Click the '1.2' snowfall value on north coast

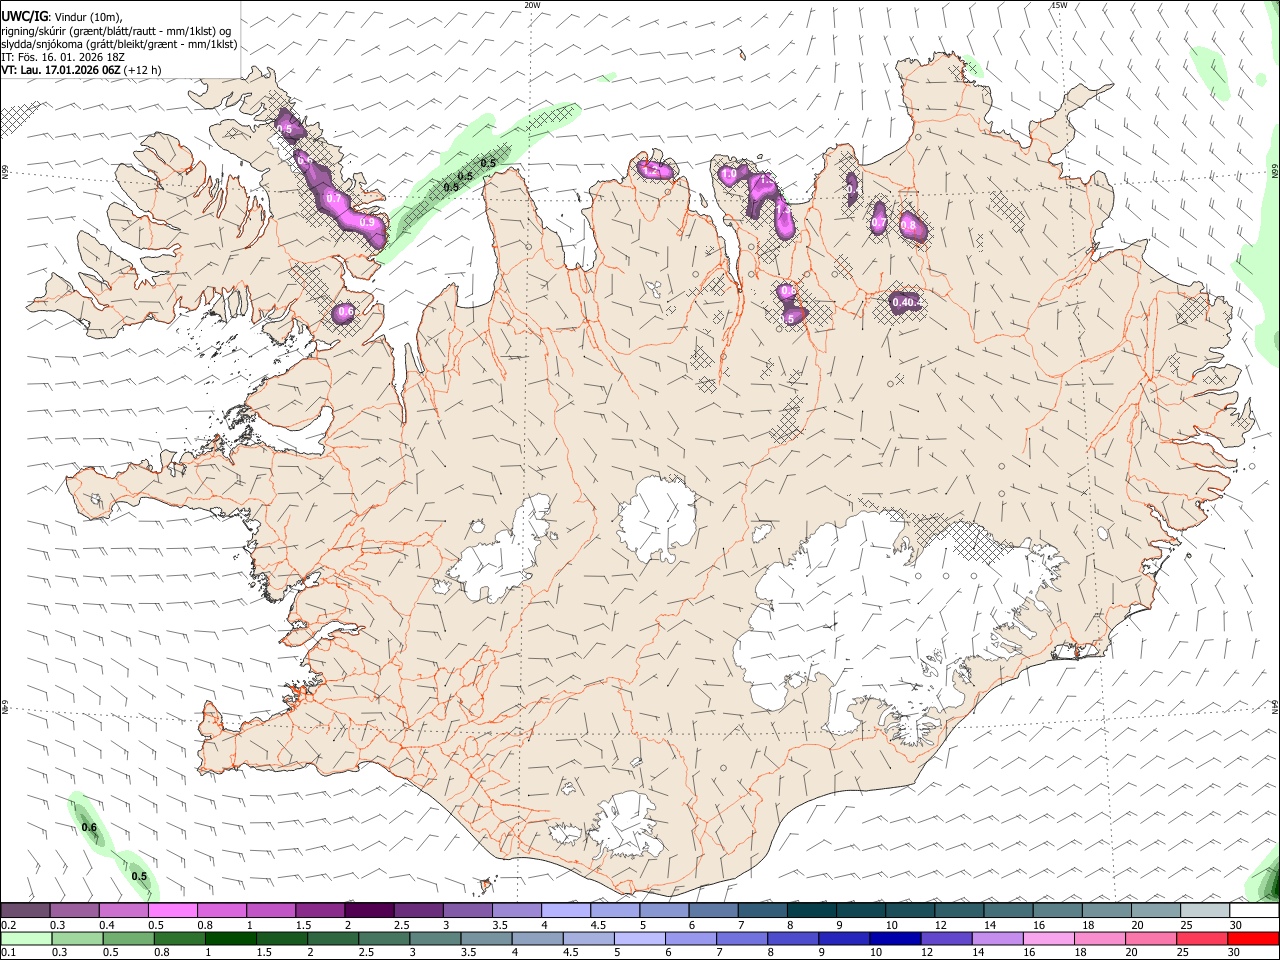(653, 170)
